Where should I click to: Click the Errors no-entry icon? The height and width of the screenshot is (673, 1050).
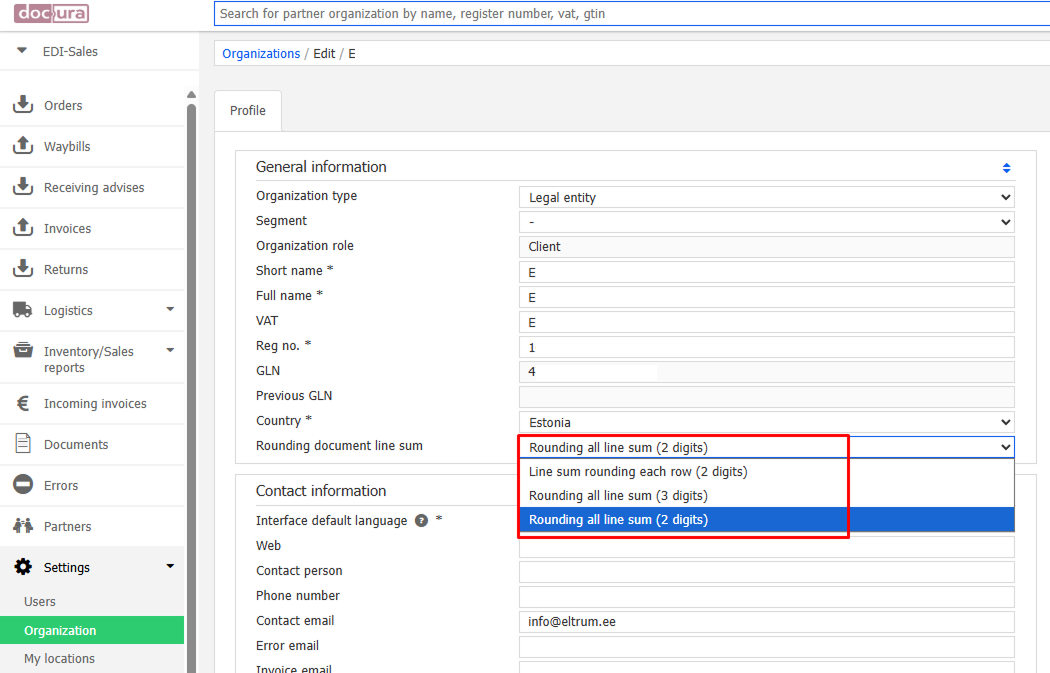(22, 485)
